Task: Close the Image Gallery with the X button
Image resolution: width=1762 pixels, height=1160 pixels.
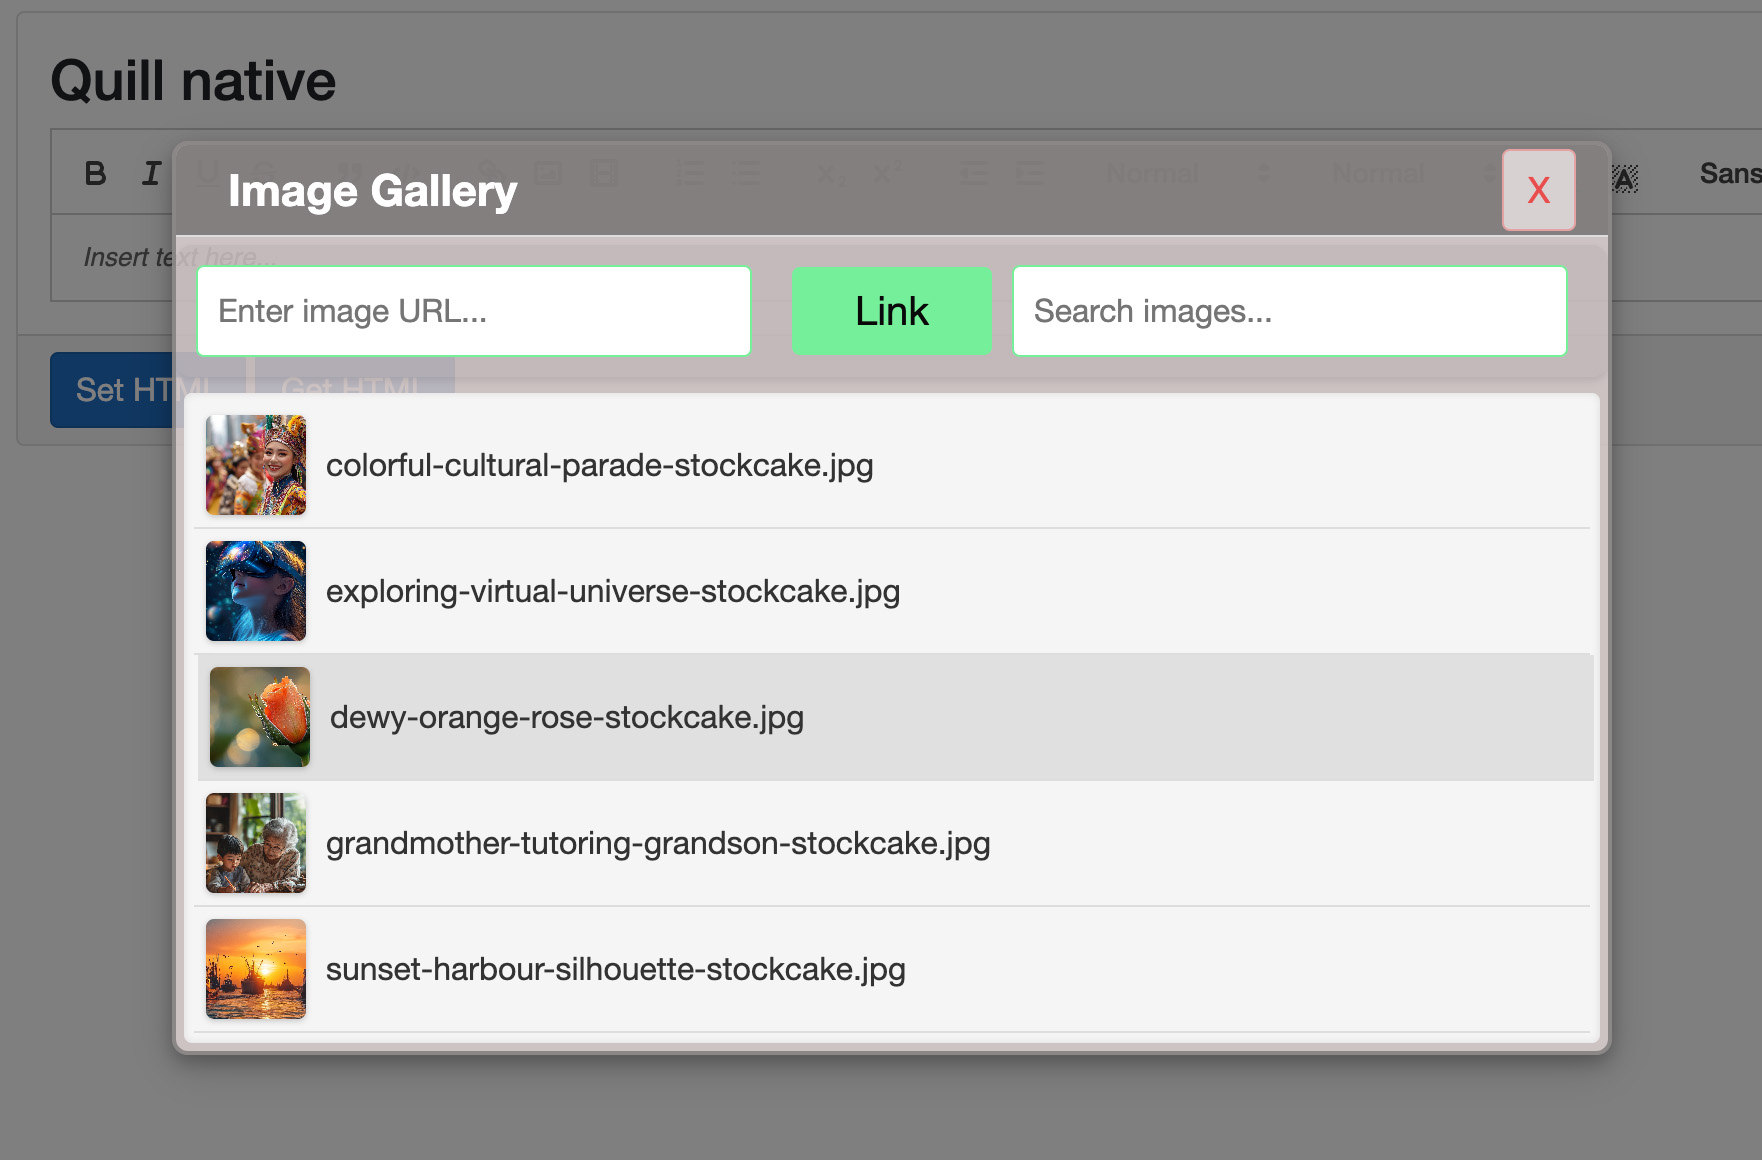Action: click(1538, 190)
